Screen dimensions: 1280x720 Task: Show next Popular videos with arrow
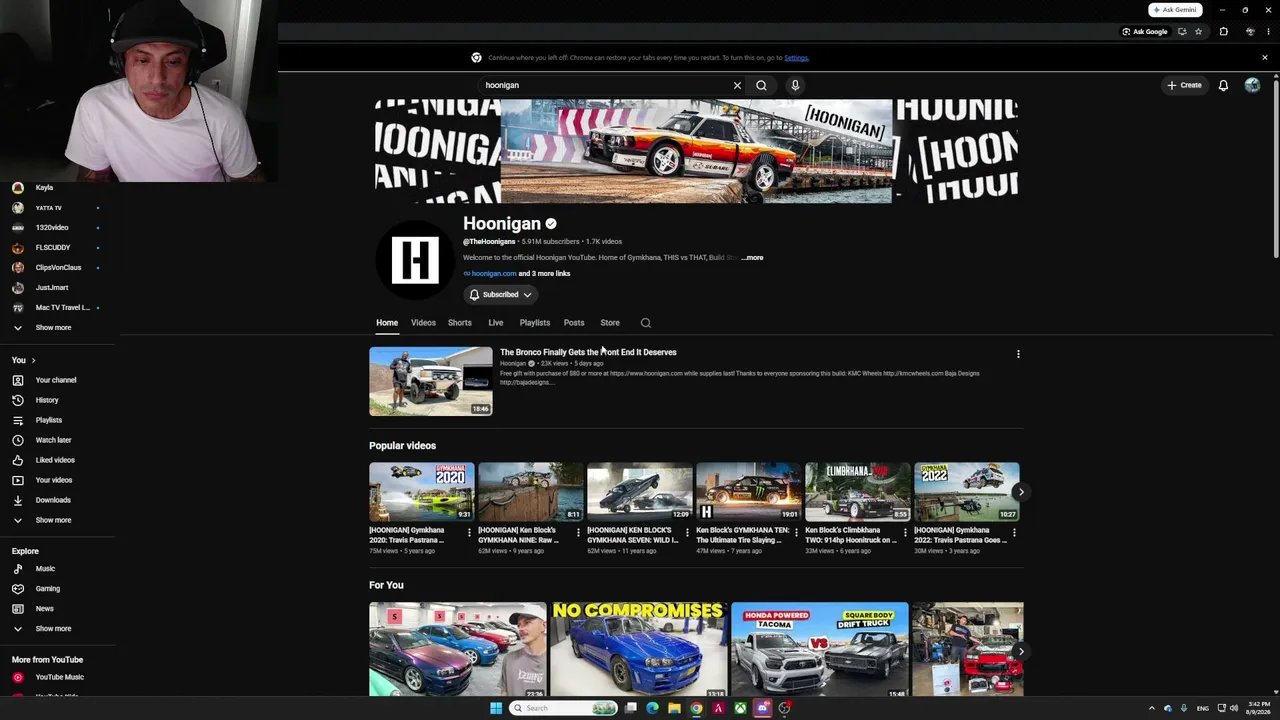click(x=1020, y=492)
